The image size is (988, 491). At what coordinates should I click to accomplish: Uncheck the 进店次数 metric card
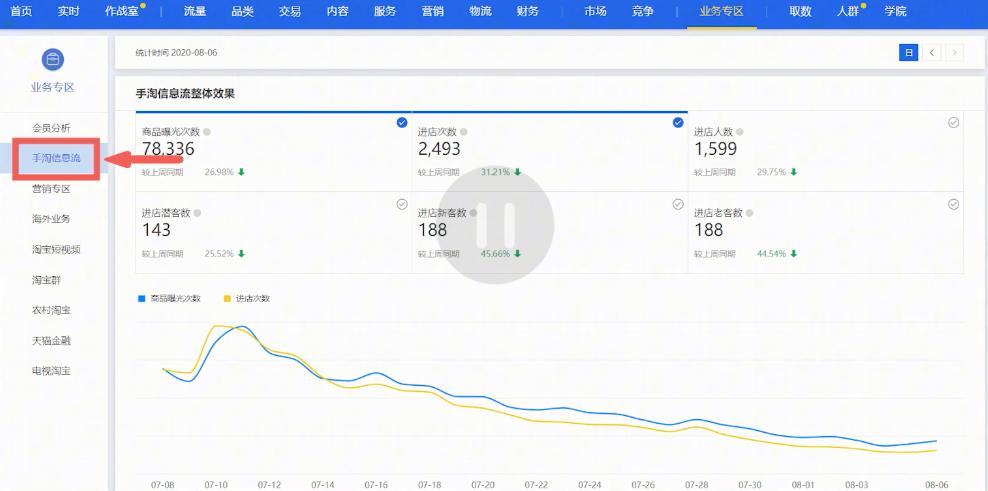pos(678,122)
